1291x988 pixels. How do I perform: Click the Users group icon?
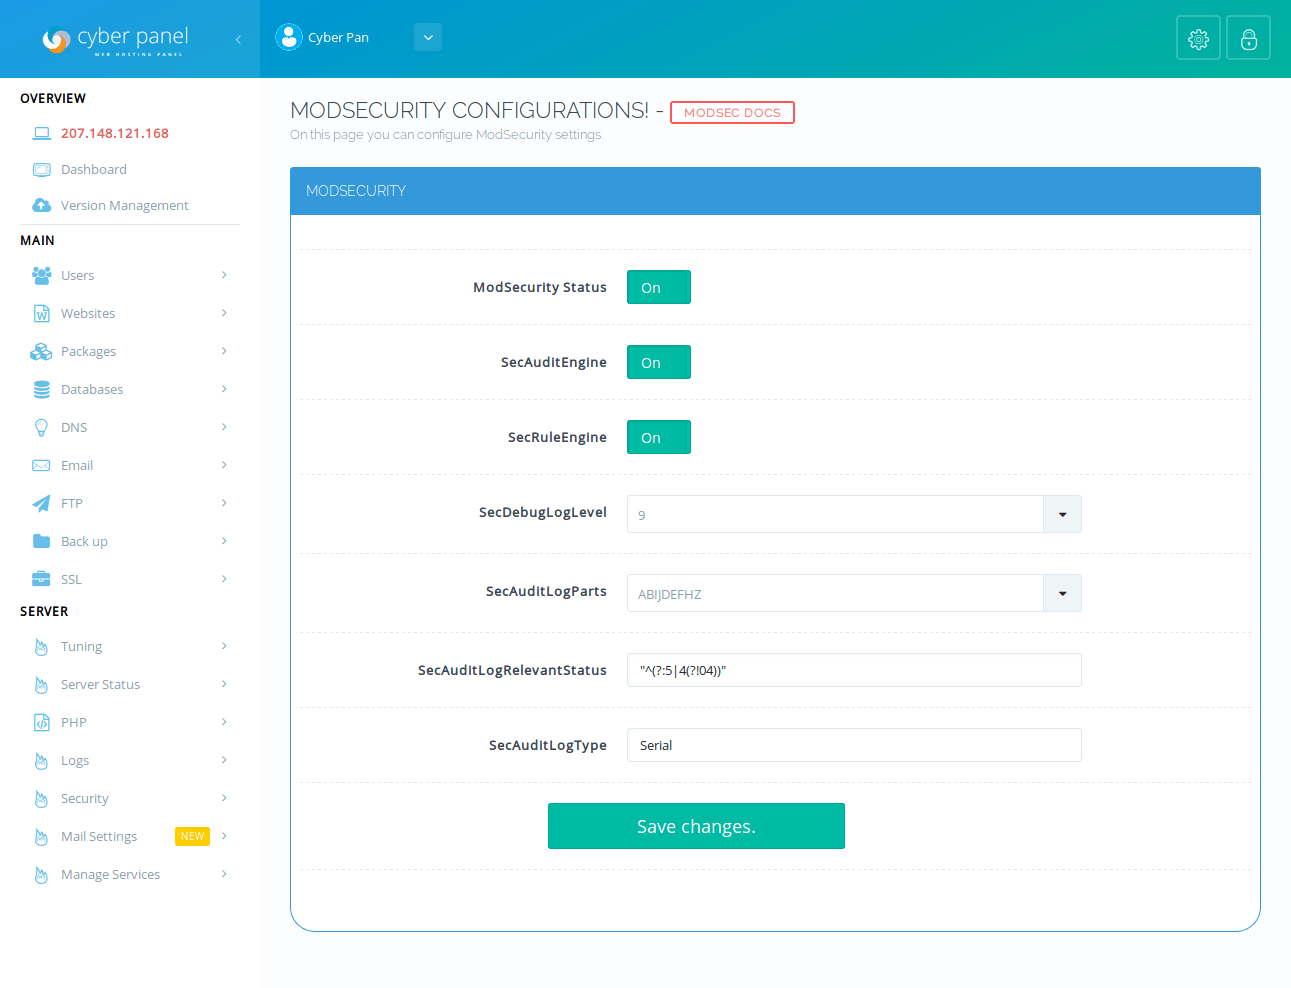point(41,275)
